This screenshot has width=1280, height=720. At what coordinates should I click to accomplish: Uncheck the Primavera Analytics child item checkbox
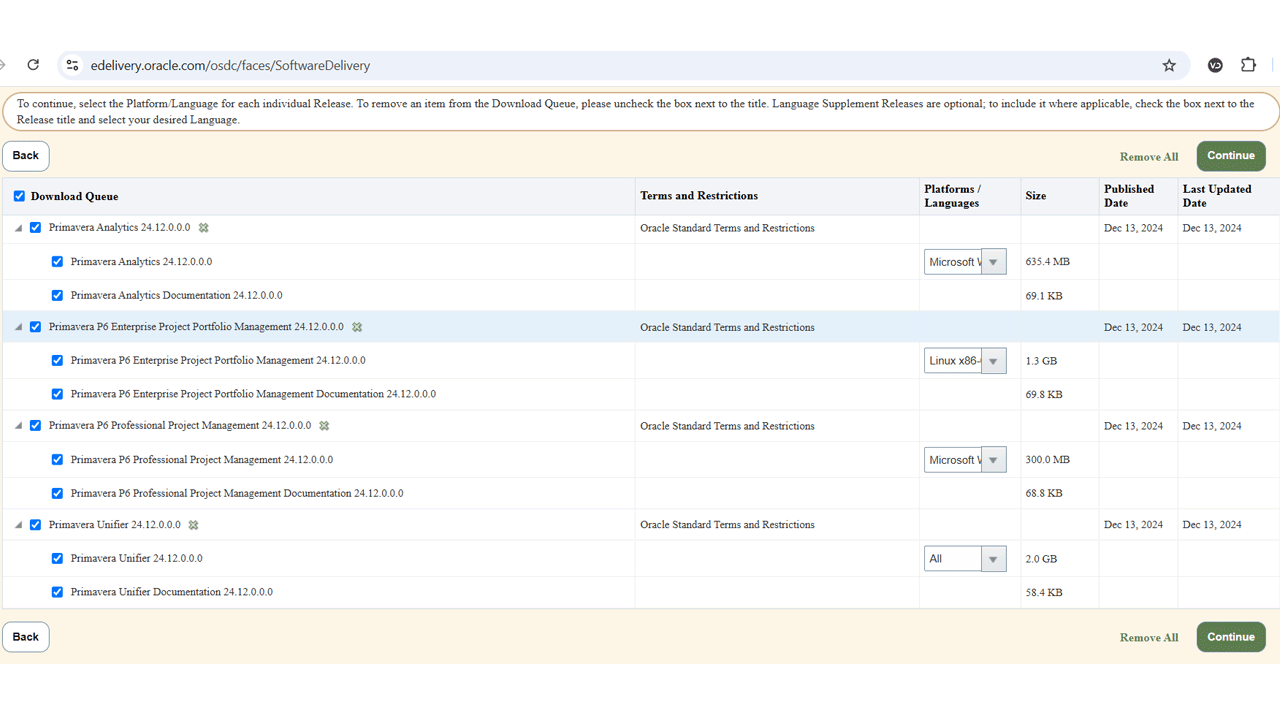tap(57, 262)
